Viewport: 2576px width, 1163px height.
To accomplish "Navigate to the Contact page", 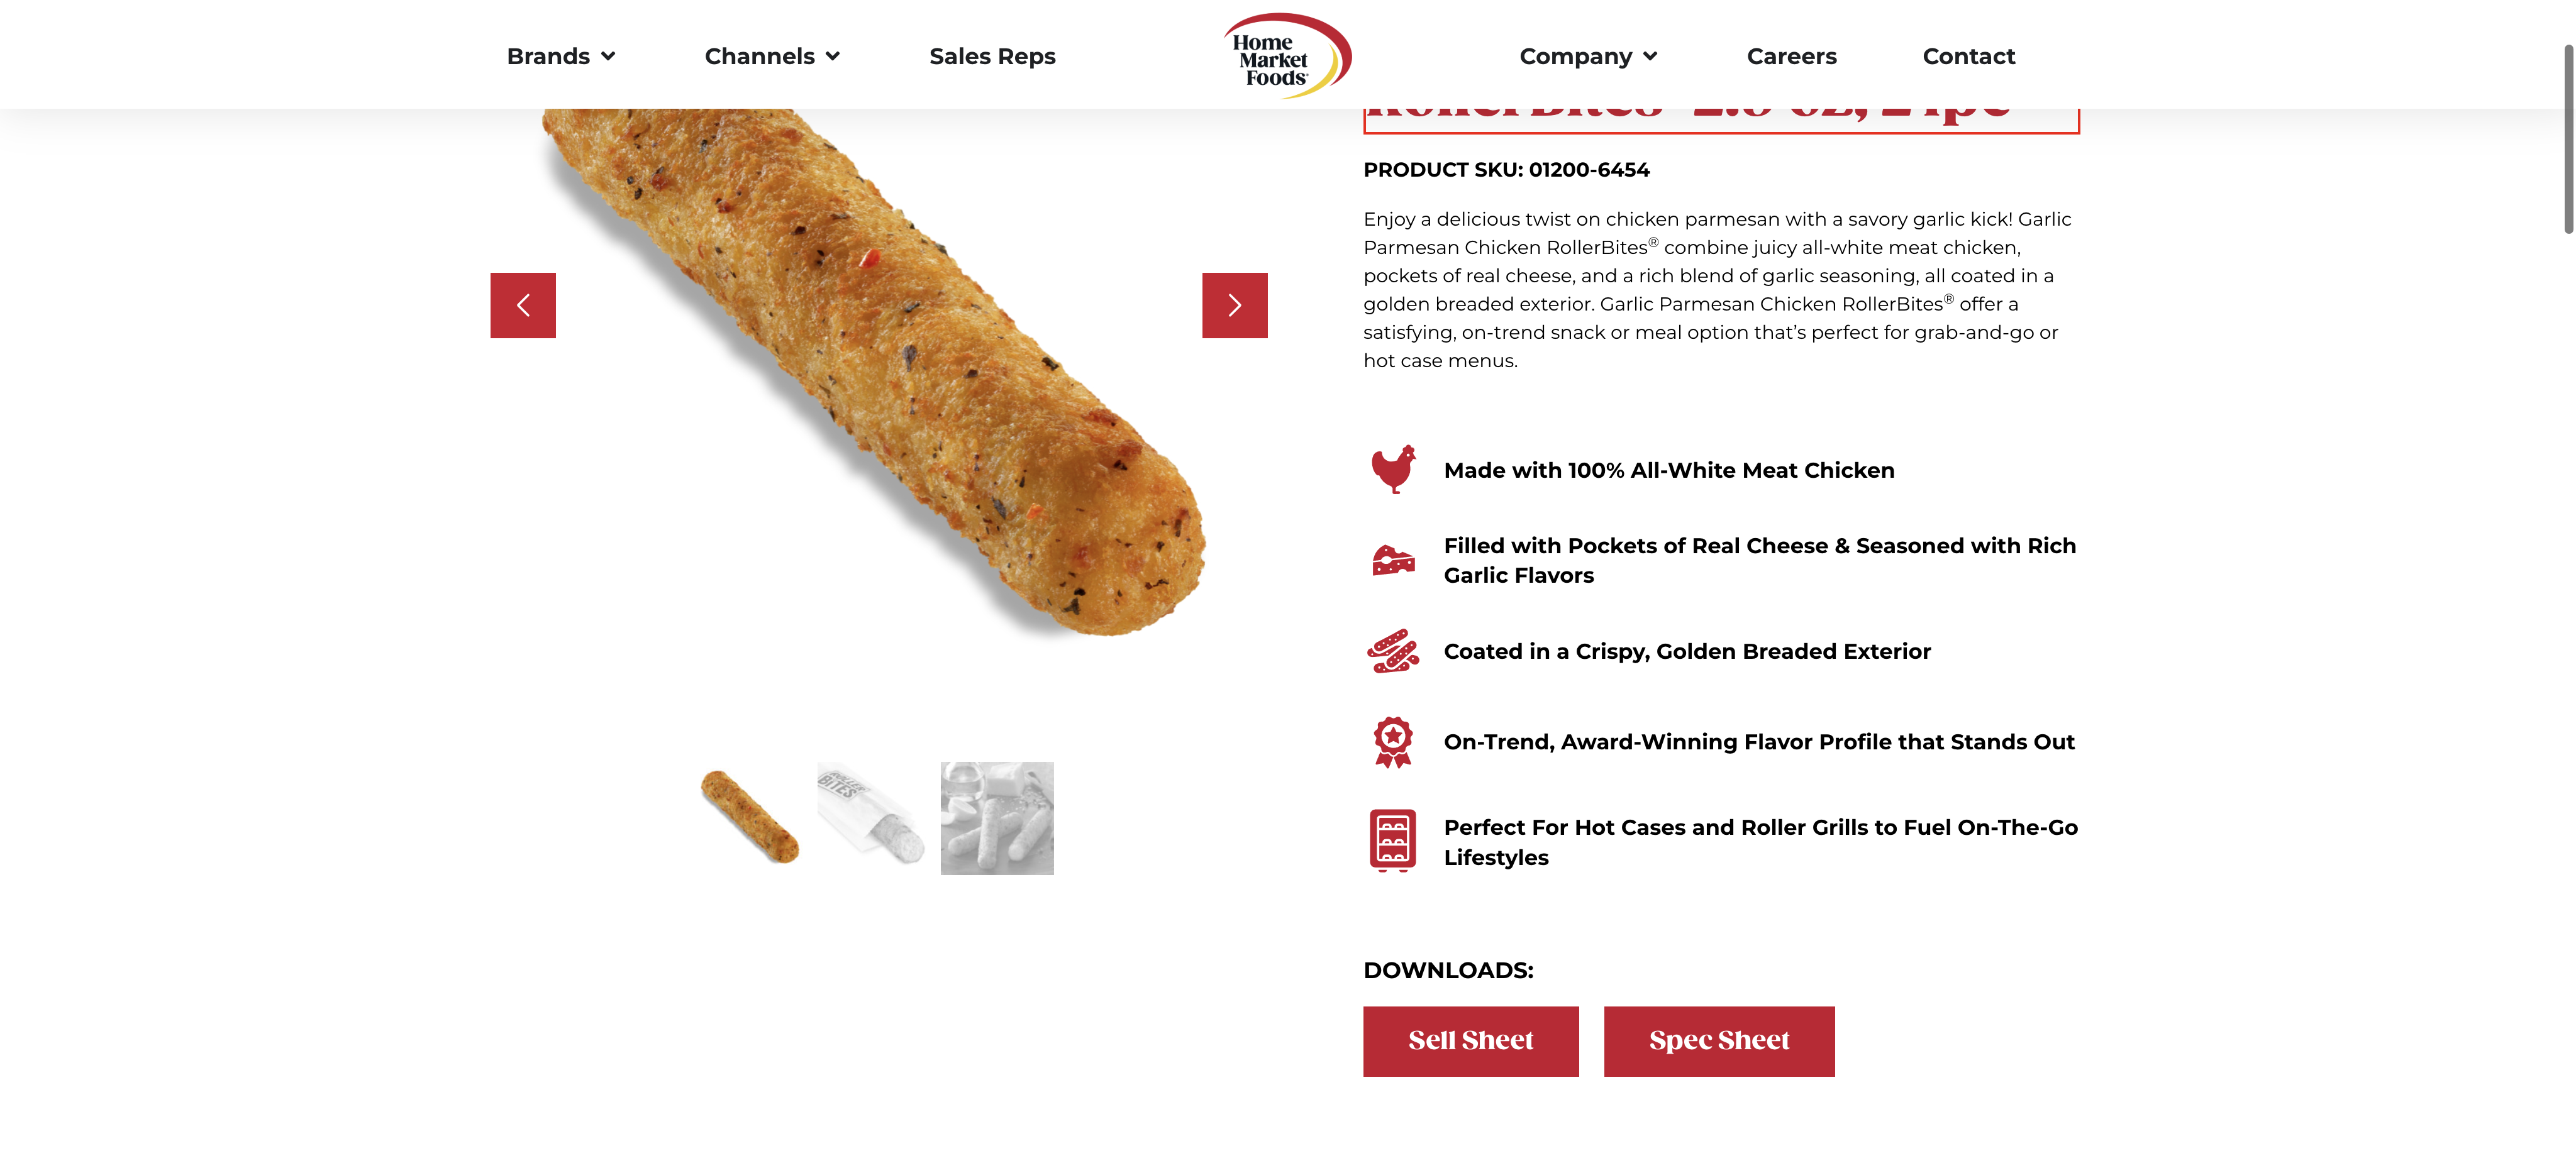I will [1968, 56].
